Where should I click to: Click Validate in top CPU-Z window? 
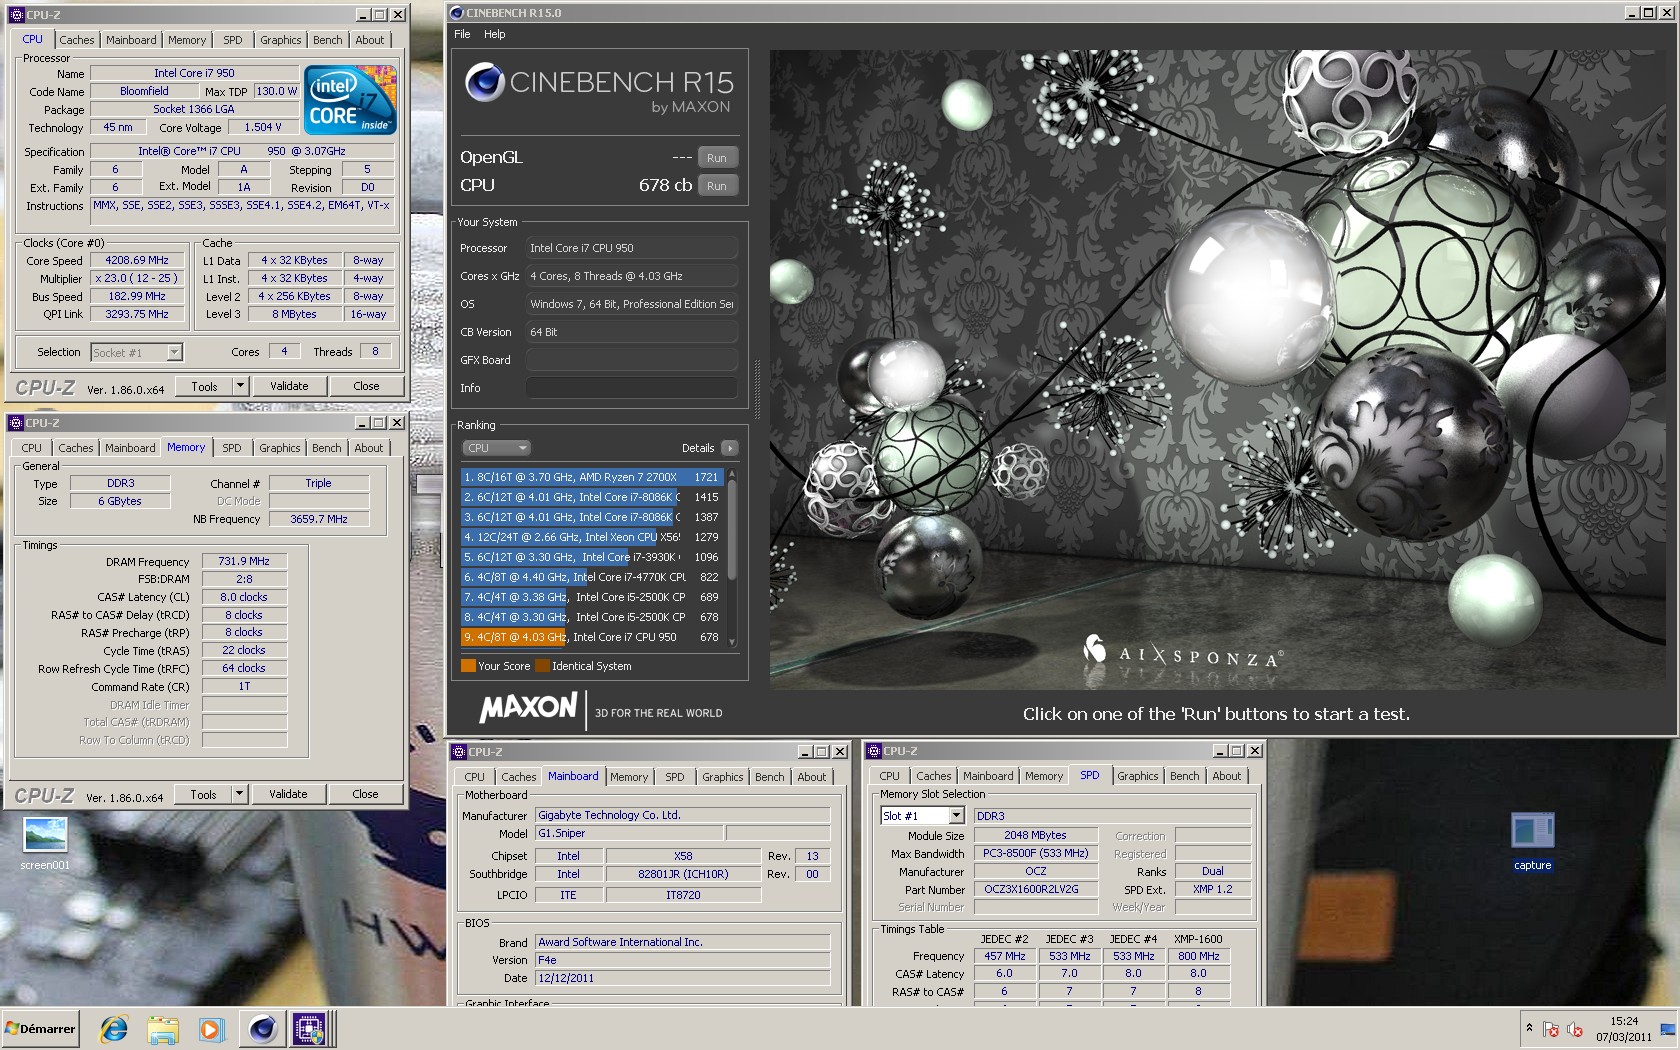point(289,386)
